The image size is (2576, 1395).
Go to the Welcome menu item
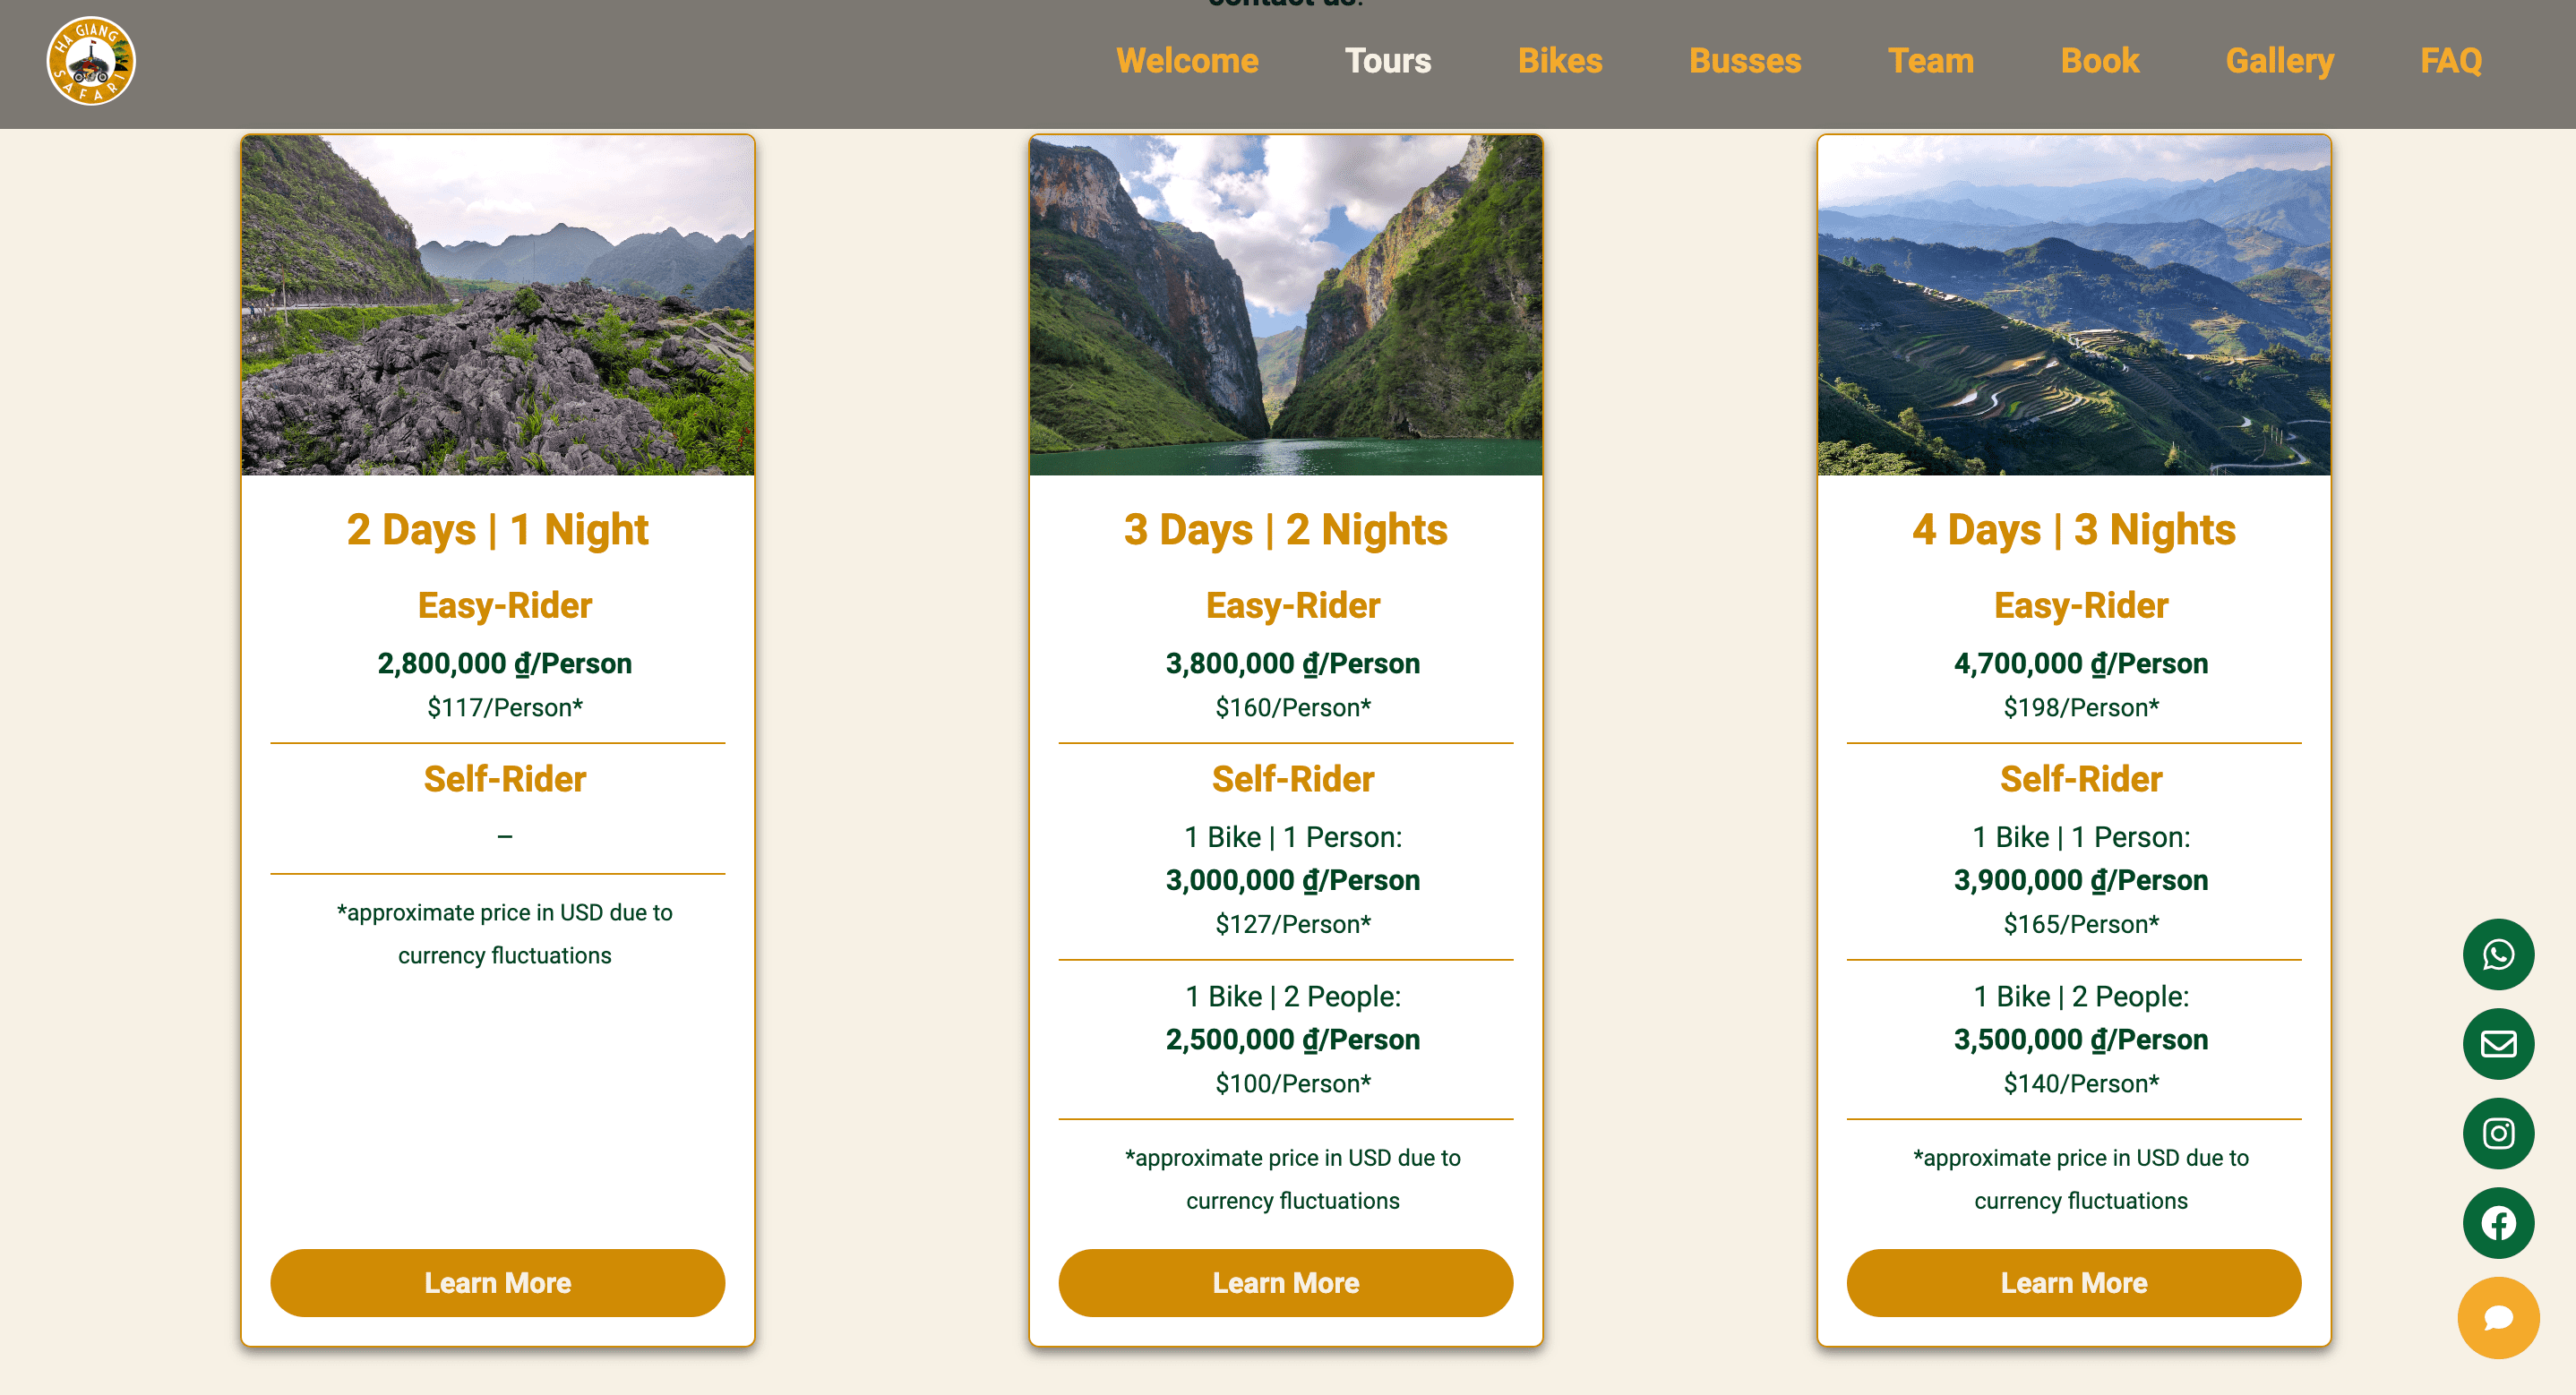click(x=1187, y=61)
